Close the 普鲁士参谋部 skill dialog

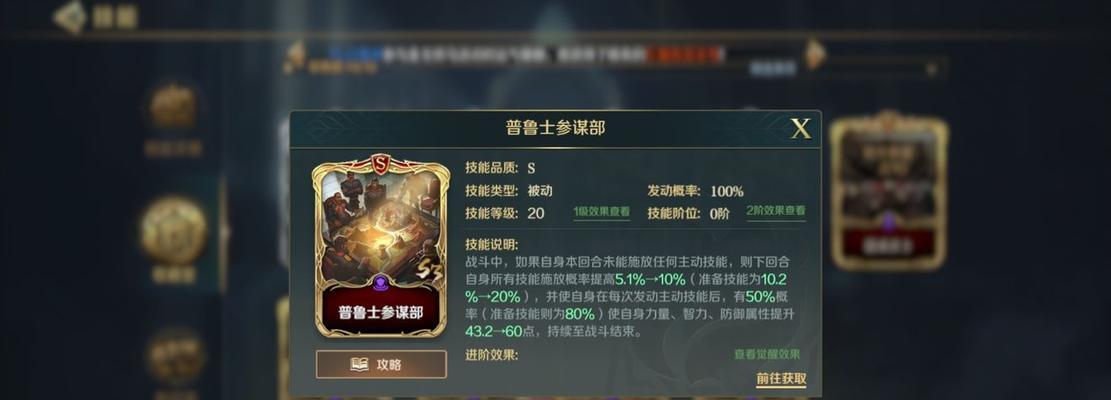[801, 129]
